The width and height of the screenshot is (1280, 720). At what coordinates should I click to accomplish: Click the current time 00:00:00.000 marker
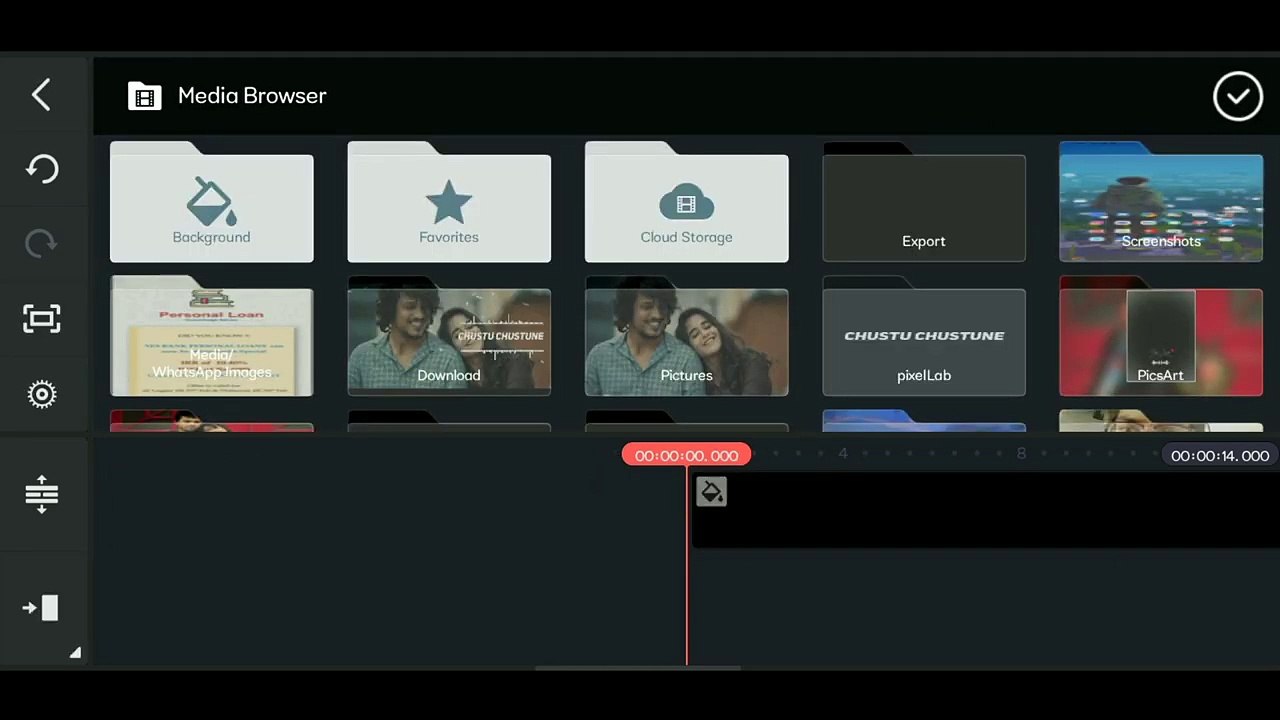pos(686,455)
